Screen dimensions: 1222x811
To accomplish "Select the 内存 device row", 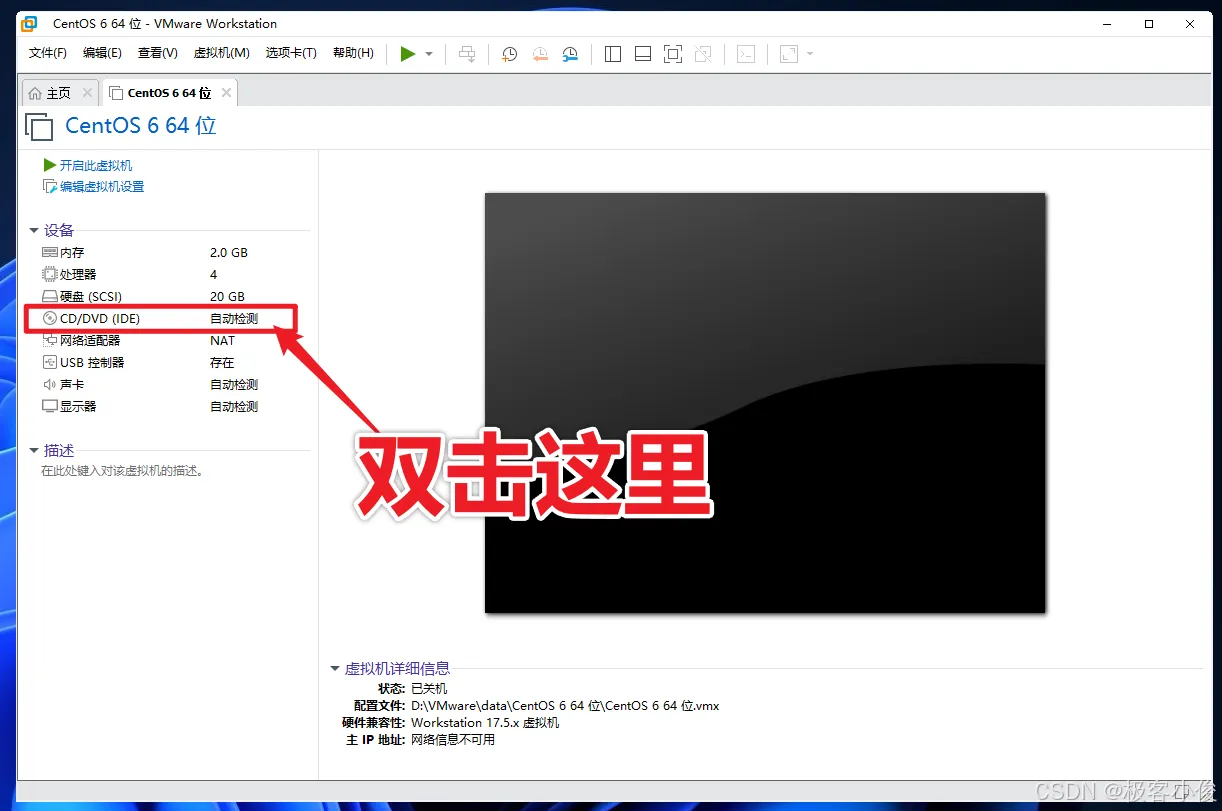I will point(168,253).
